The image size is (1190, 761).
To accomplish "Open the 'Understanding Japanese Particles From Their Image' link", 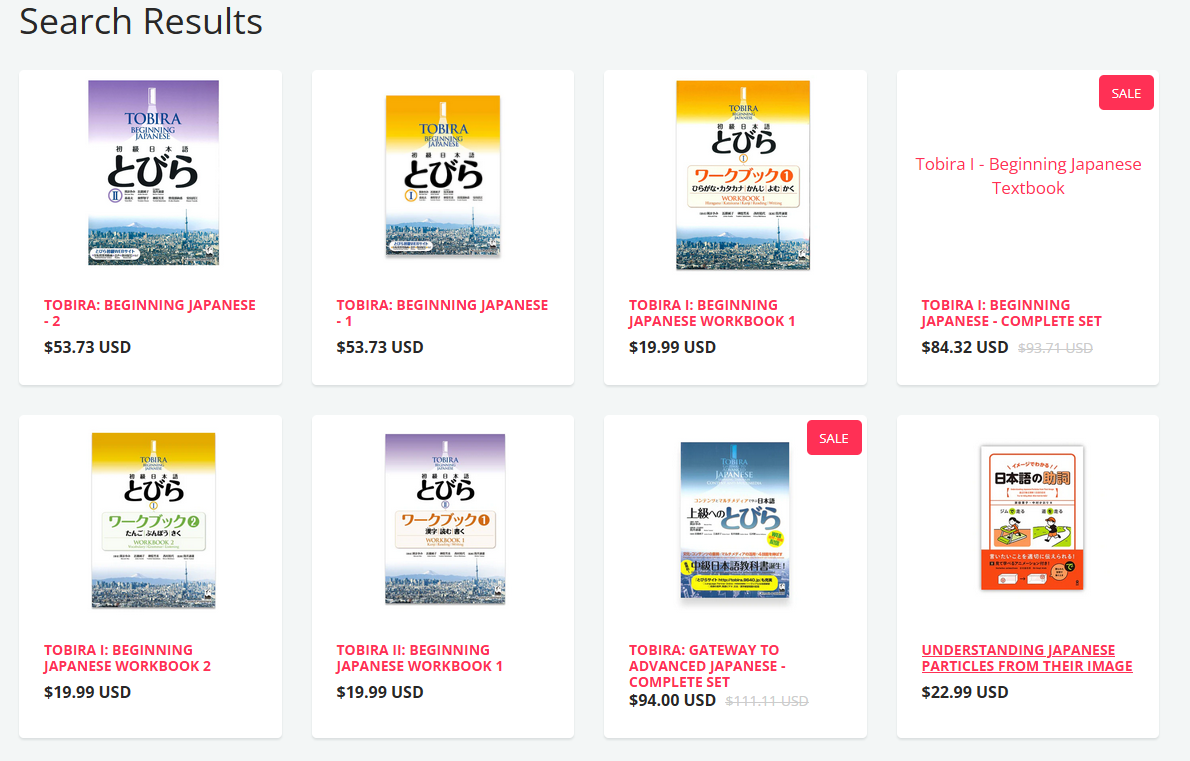I will coord(1027,658).
